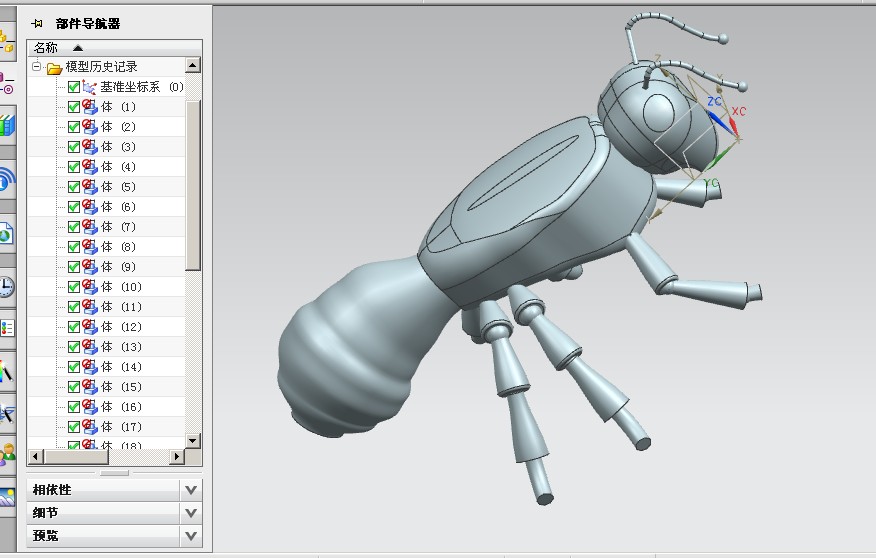The height and width of the screenshot is (558, 876).
Task: Select the 体 (2) row label
Action: tap(118, 127)
